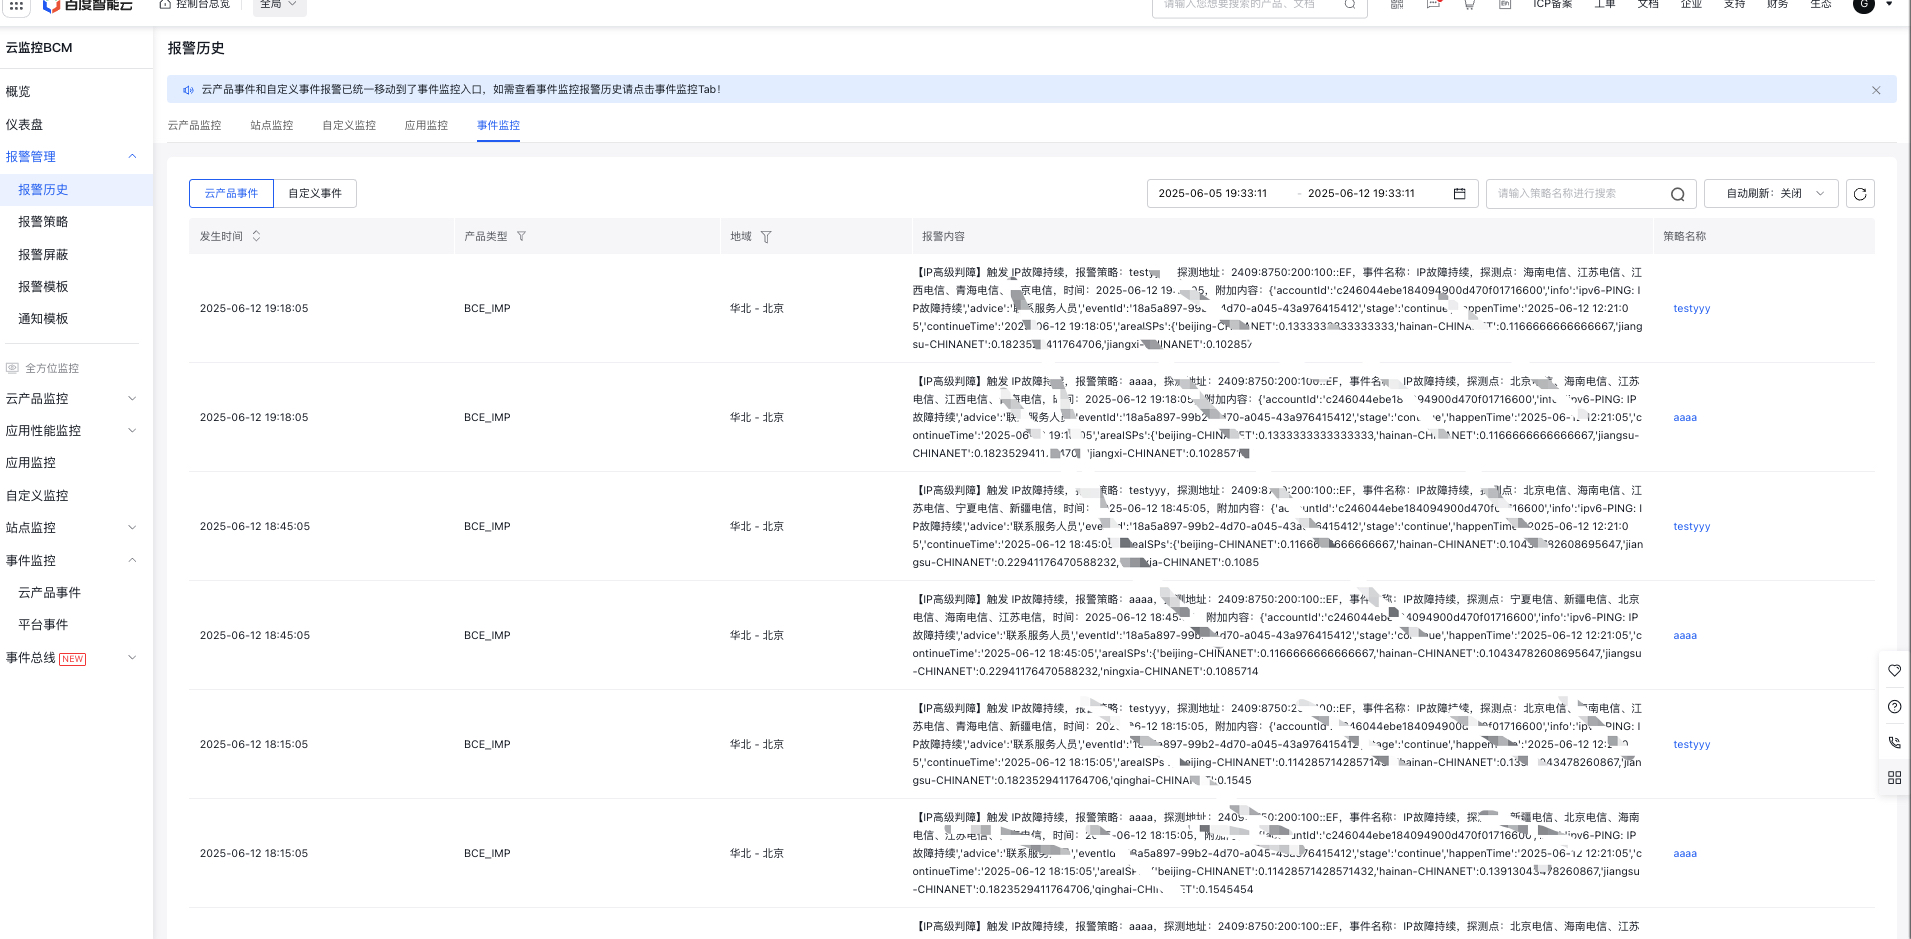
Task: Open the shopping cart icon
Action: (x=1469, y=5)
